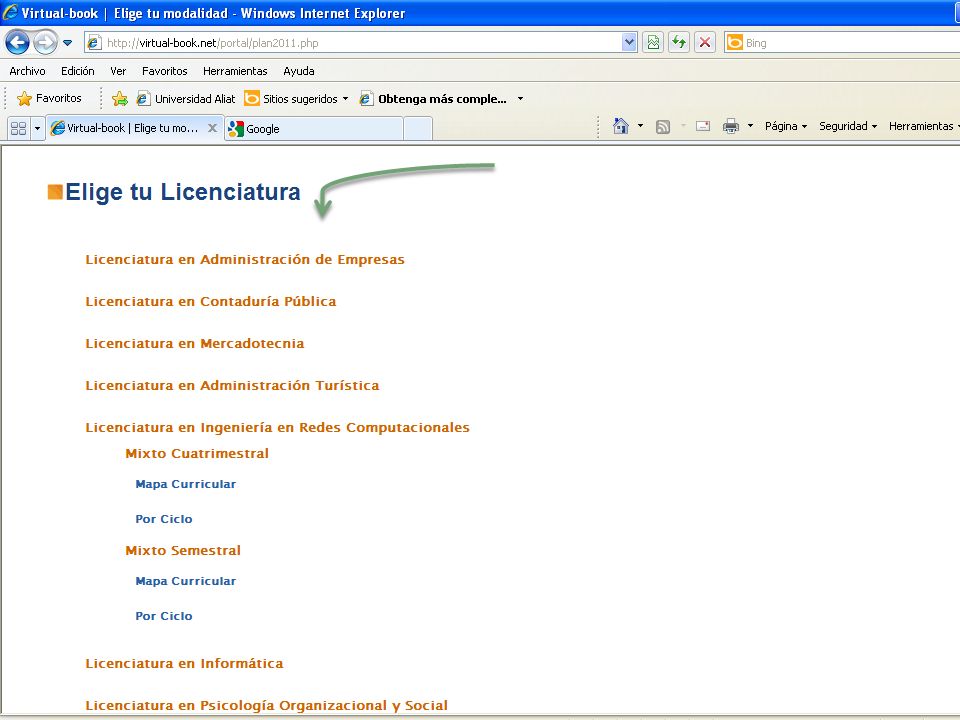Click the Elige tu Licenciatura heading
The height and width of the screenshot is (720, 960).
click(182, 192)
